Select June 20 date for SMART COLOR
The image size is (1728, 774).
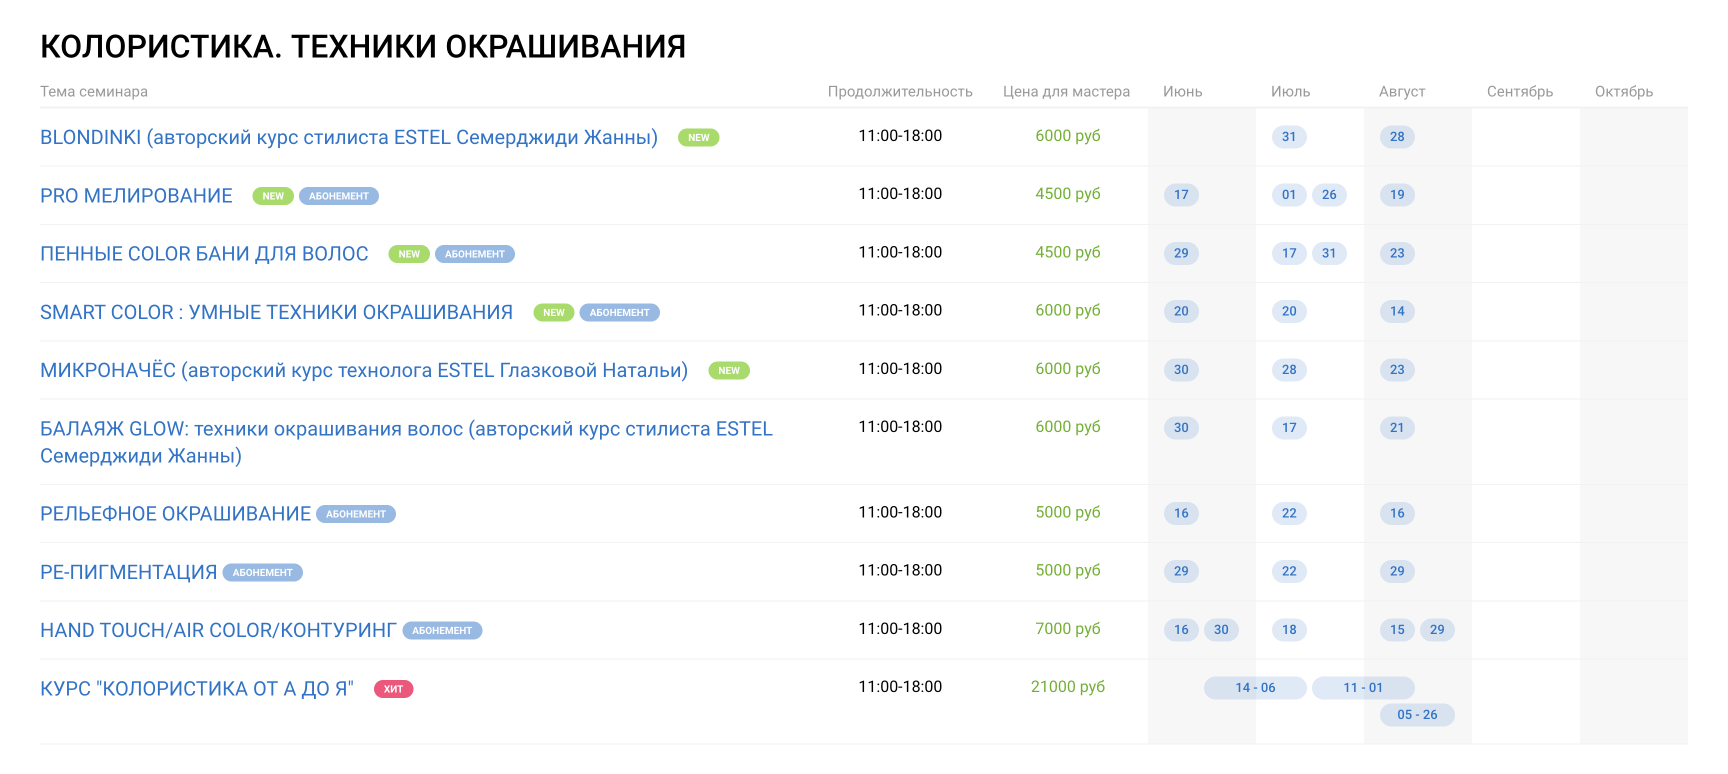[1181, 311]
